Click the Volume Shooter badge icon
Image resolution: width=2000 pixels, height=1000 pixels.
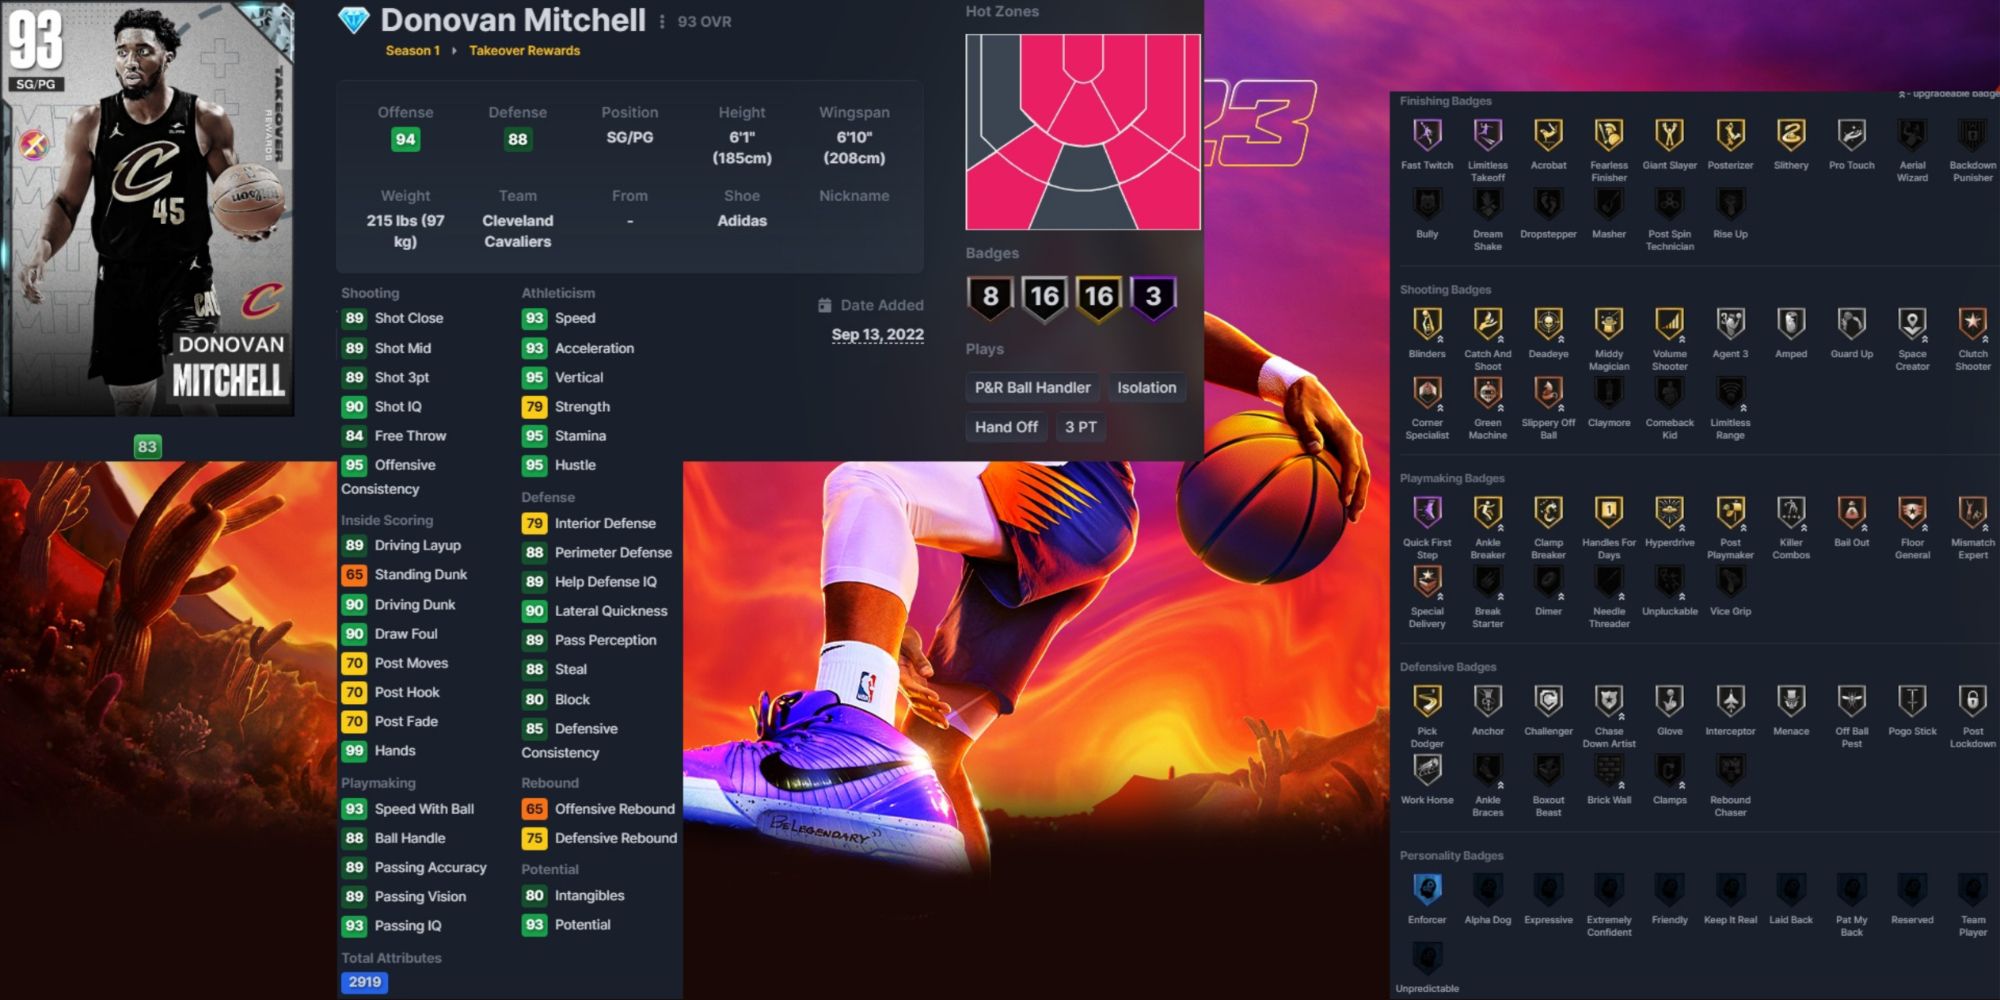(1669, 323)
